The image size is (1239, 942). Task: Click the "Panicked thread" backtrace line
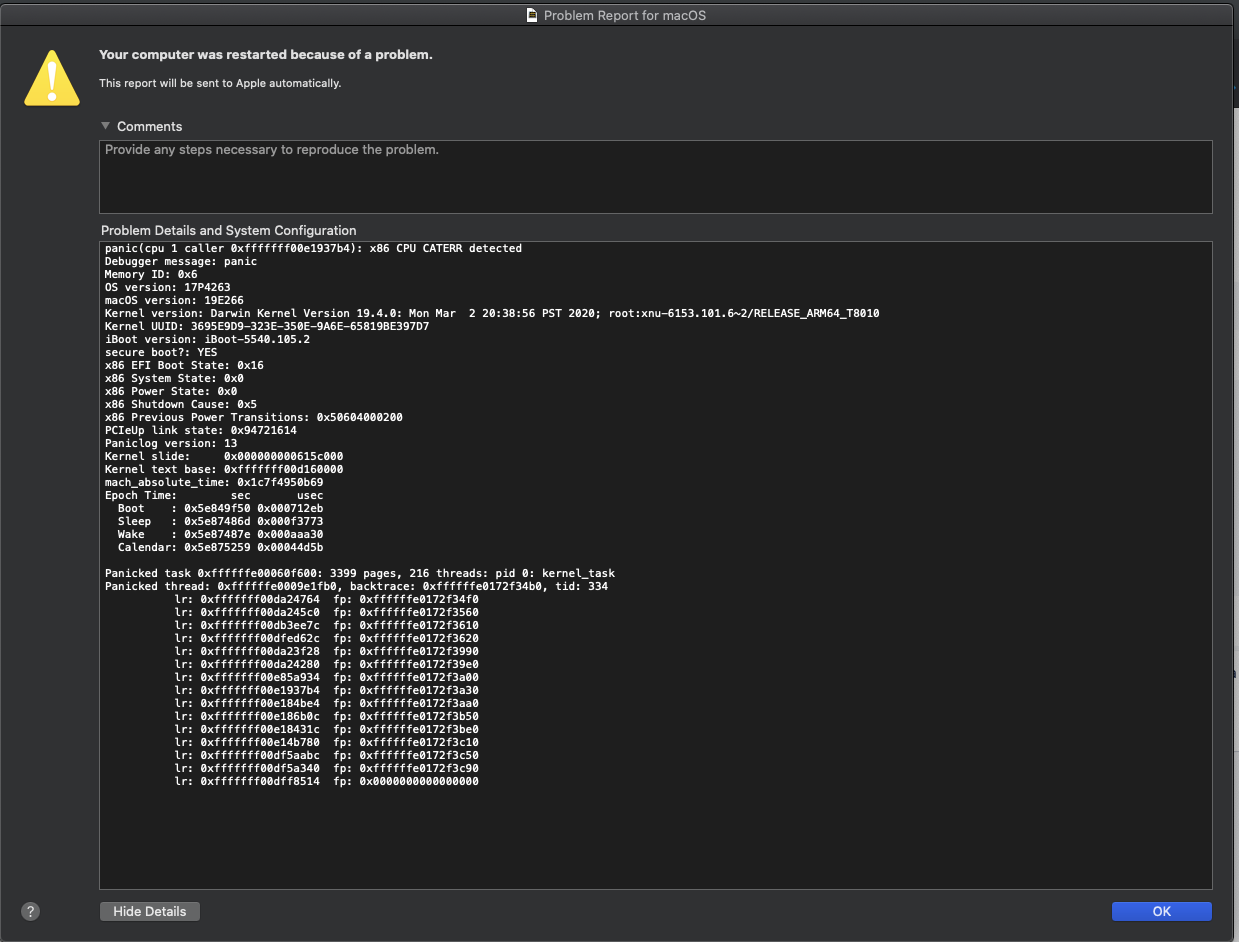(356, 586)
